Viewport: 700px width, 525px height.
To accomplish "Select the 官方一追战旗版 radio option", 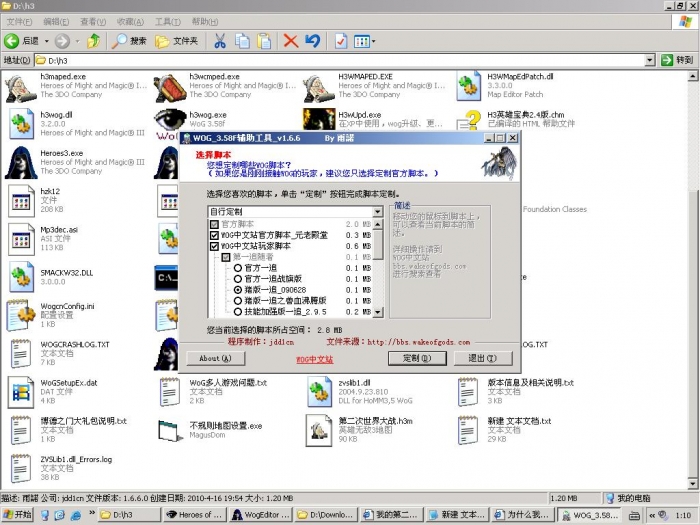I will tap(238, 279).
